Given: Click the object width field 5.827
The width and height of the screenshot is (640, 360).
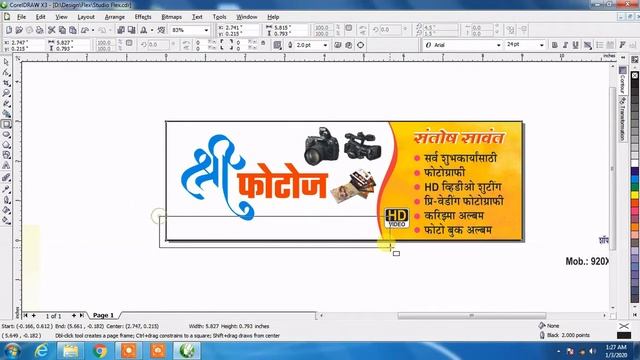Looking at the screenshot, I should click(x=73, y=42).
